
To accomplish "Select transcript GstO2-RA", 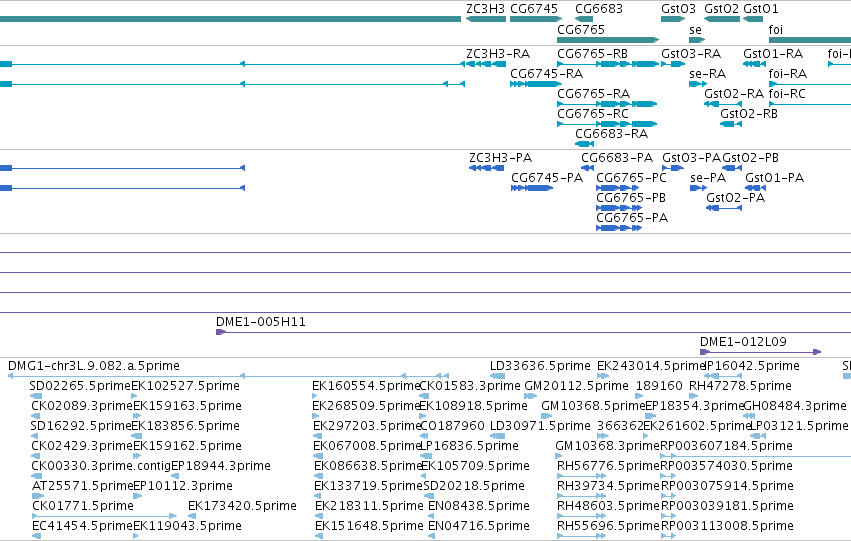I will pyautogui.click(x=723, y=104).
